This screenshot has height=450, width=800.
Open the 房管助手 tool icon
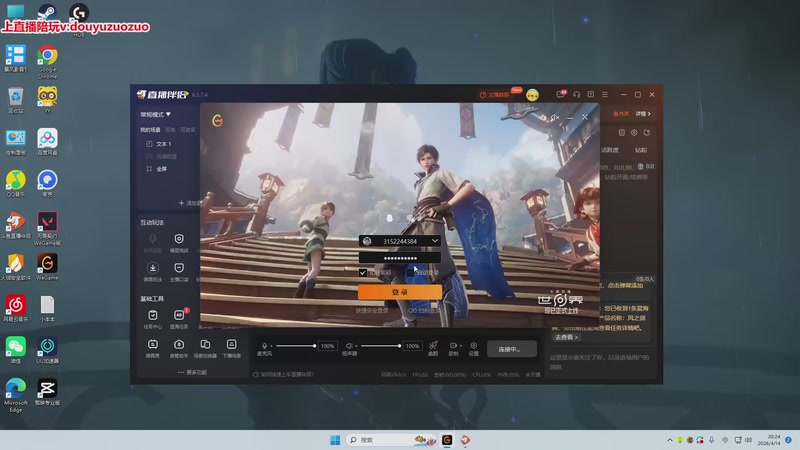coord(179,346)
